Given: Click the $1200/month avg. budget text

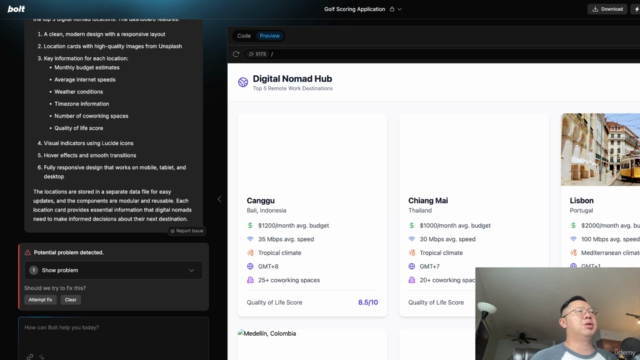Looking at the screenshot, I should 293,225.
